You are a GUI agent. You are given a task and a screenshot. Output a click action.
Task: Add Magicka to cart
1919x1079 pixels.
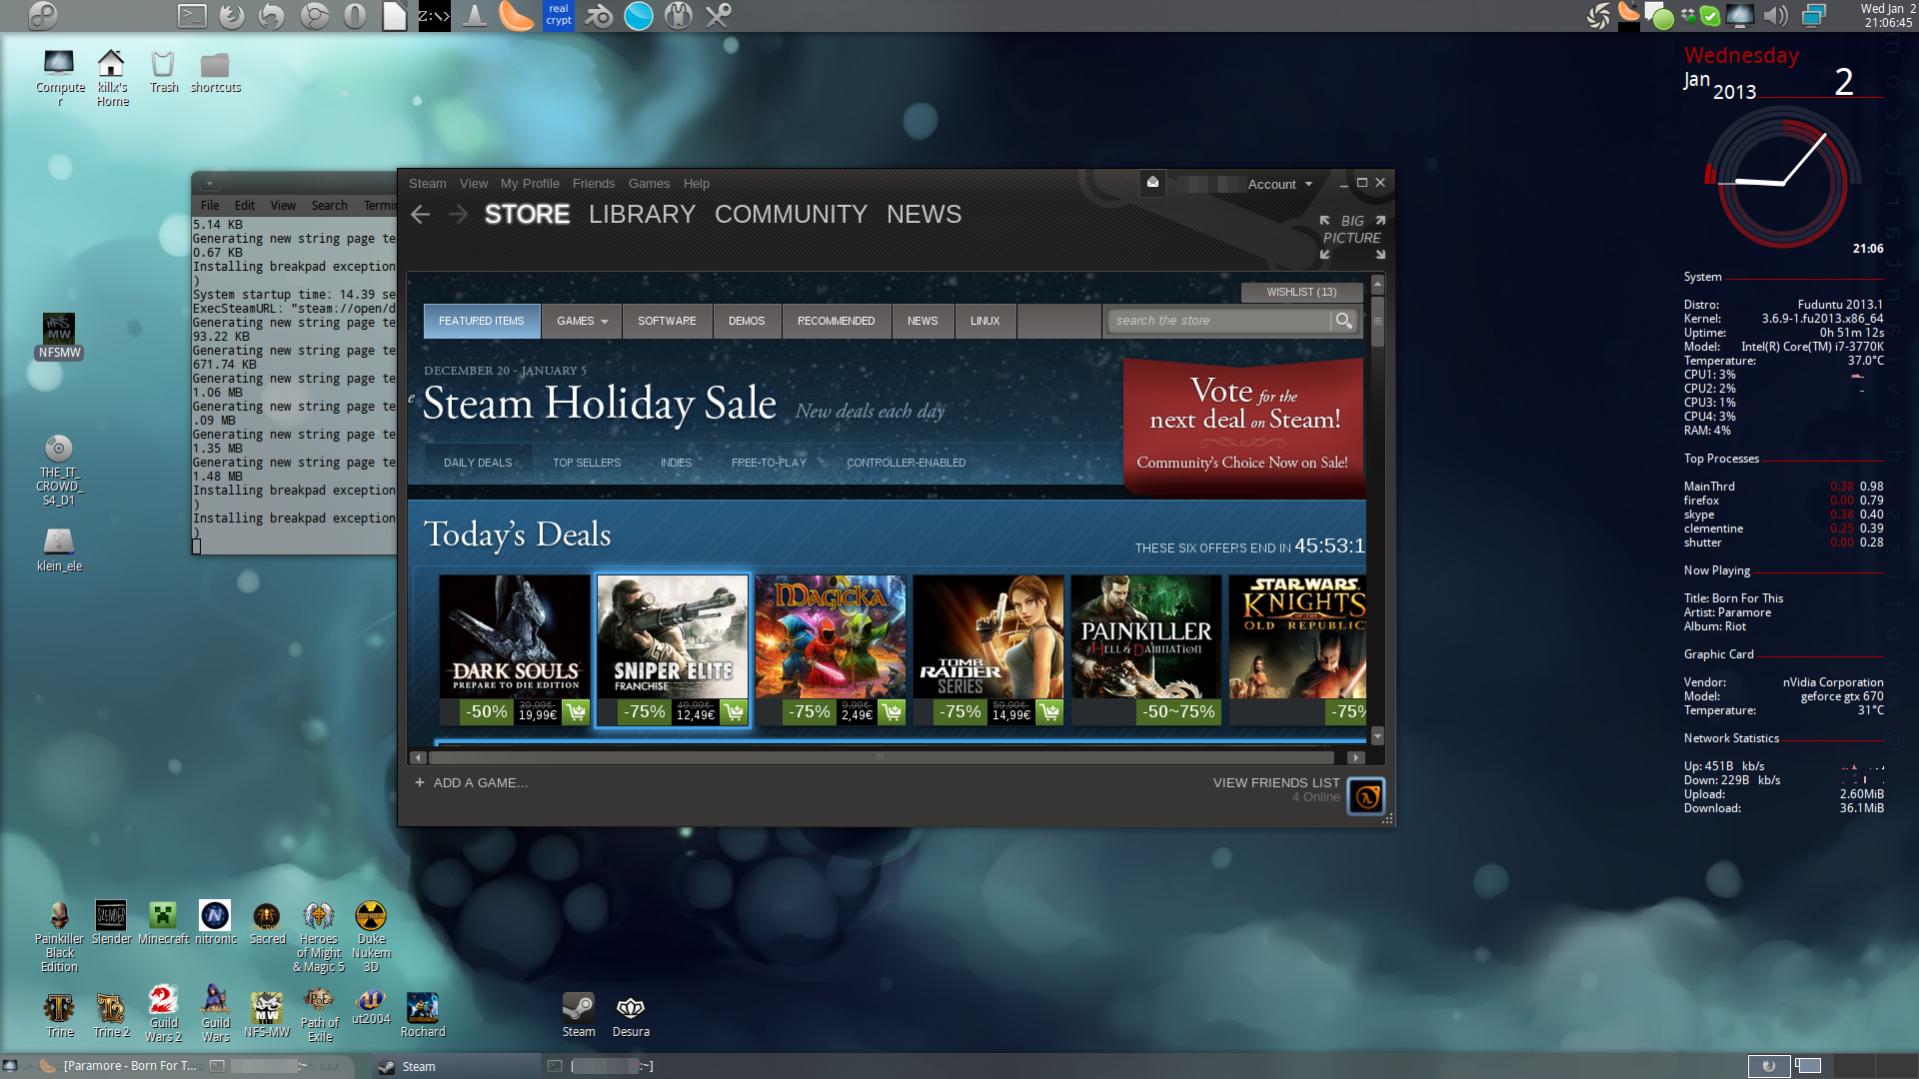click(892, 712)
